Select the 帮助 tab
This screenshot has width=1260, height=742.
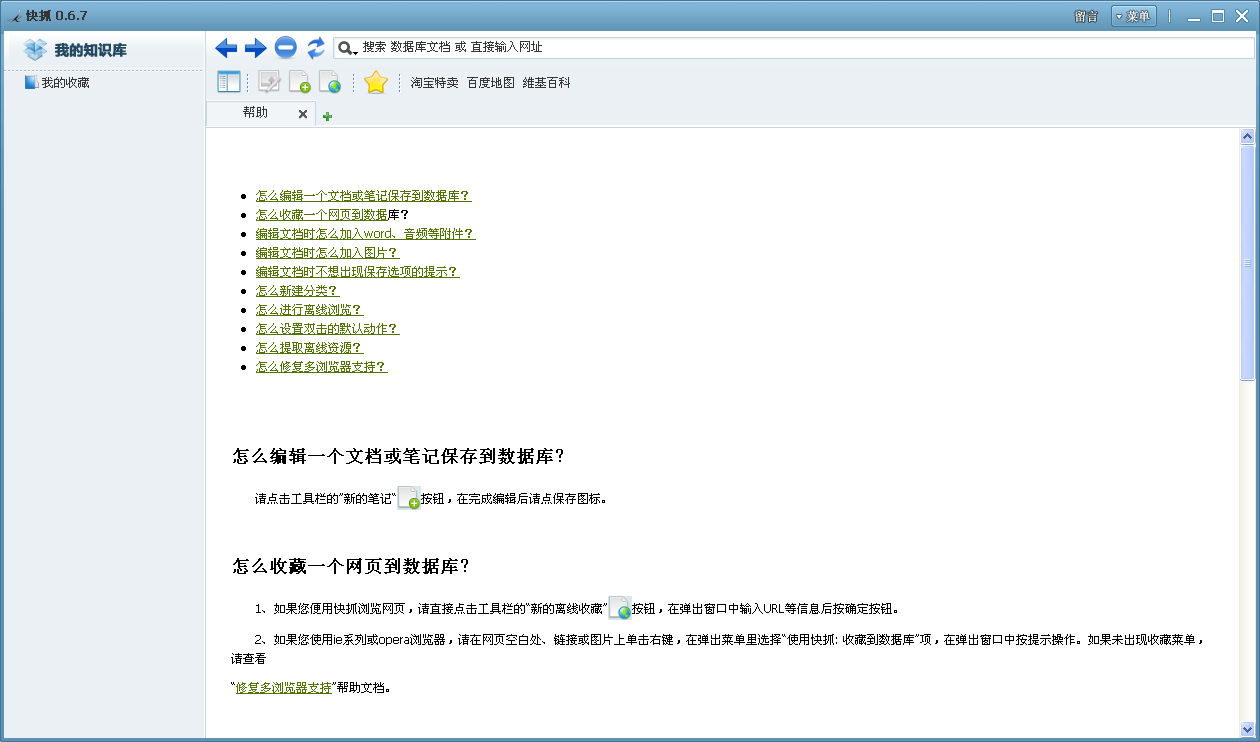[x=255, y=113]
